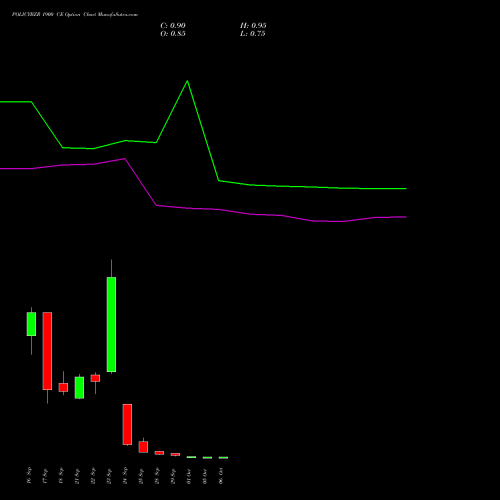Select the 22 Sep date label
Viewport: 500px width, 500px height.
tap(93, 475)
